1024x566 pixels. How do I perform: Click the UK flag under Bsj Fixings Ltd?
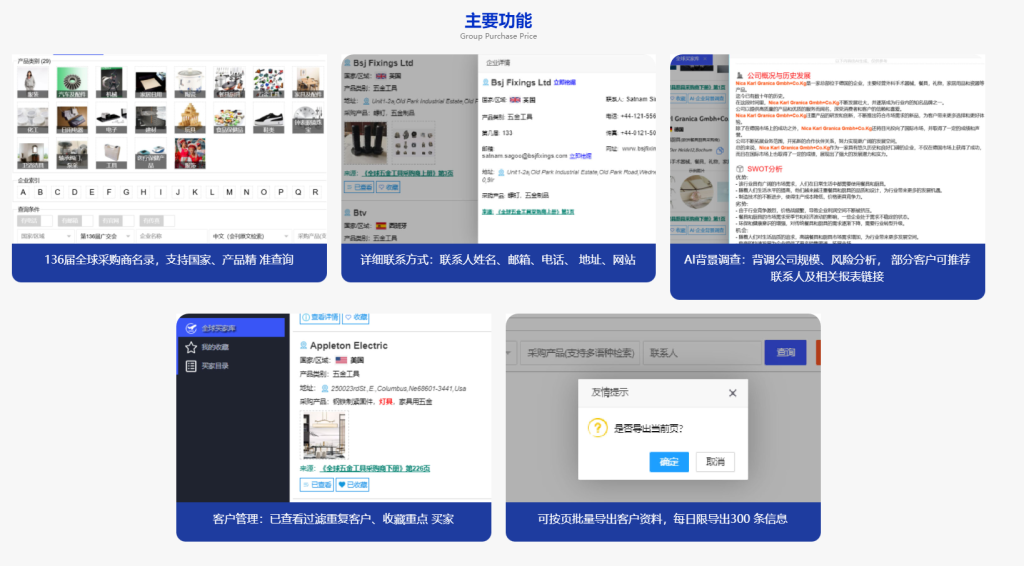point(379,75)
